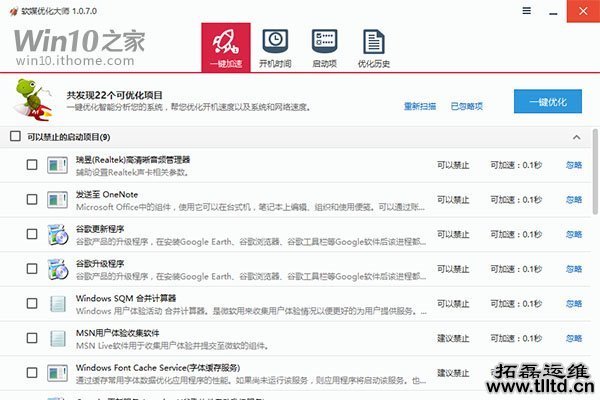Click the Windows SQM 合并计算器 file icon
This screenshot has height=400, width=600.
58,304
